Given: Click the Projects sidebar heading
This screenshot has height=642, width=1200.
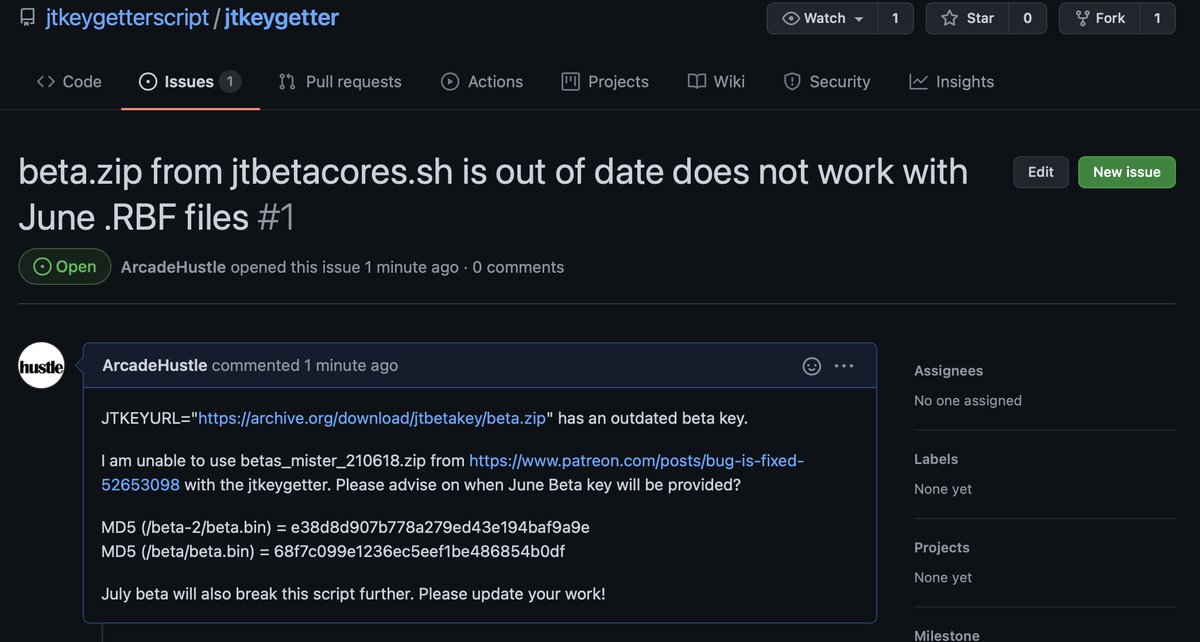Looking at the screenshot, I should click(x=942, y=547).
